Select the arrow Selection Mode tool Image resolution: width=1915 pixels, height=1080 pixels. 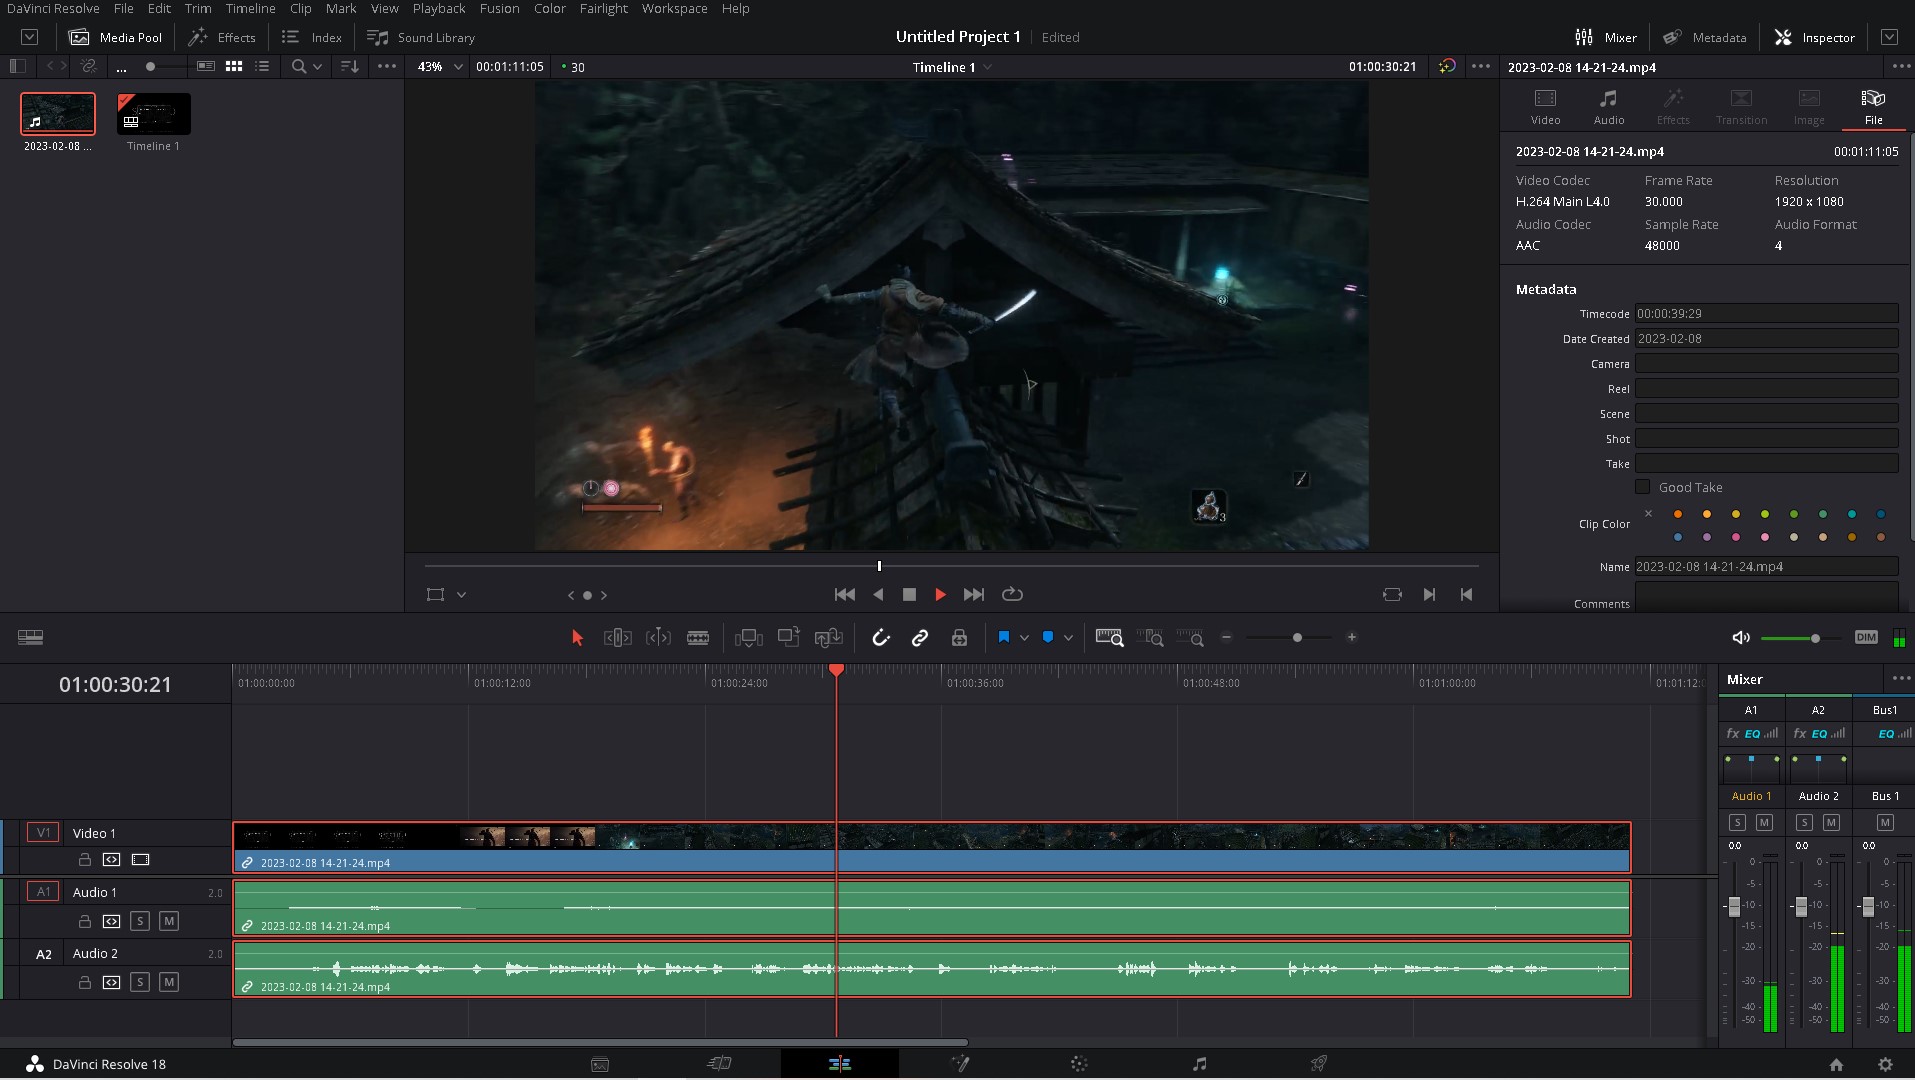[x=577, y=638]
